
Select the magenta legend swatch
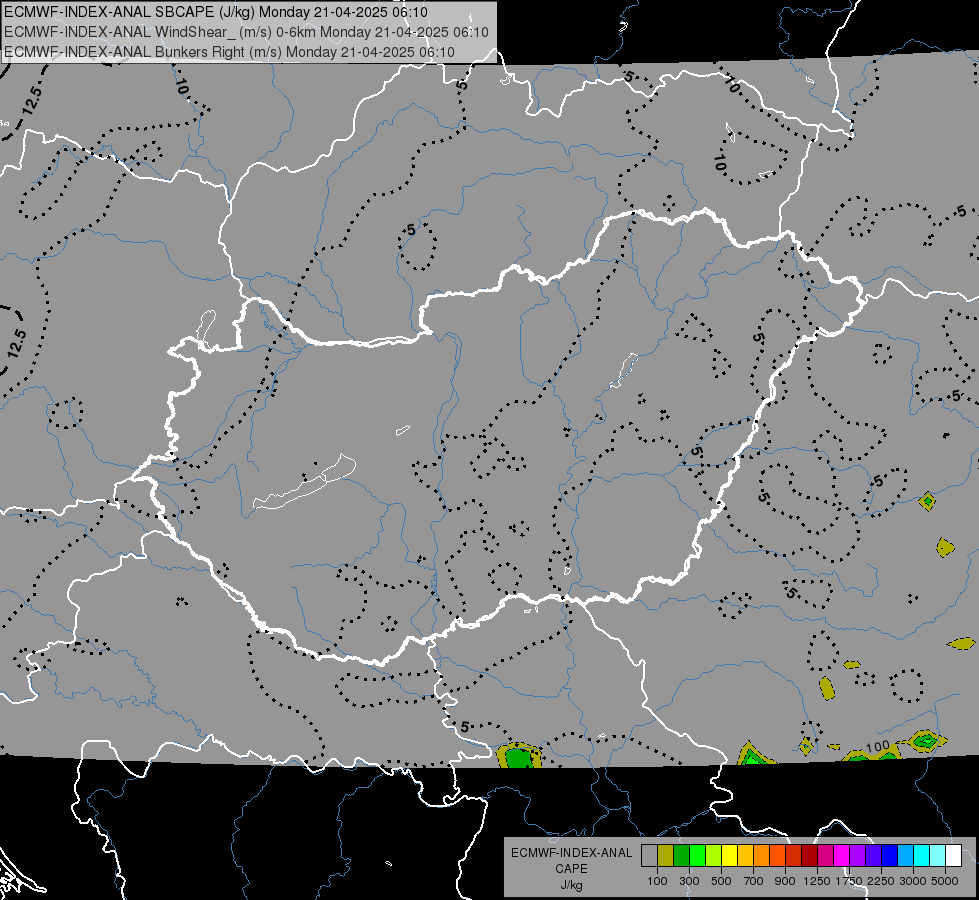coord(842,856)
